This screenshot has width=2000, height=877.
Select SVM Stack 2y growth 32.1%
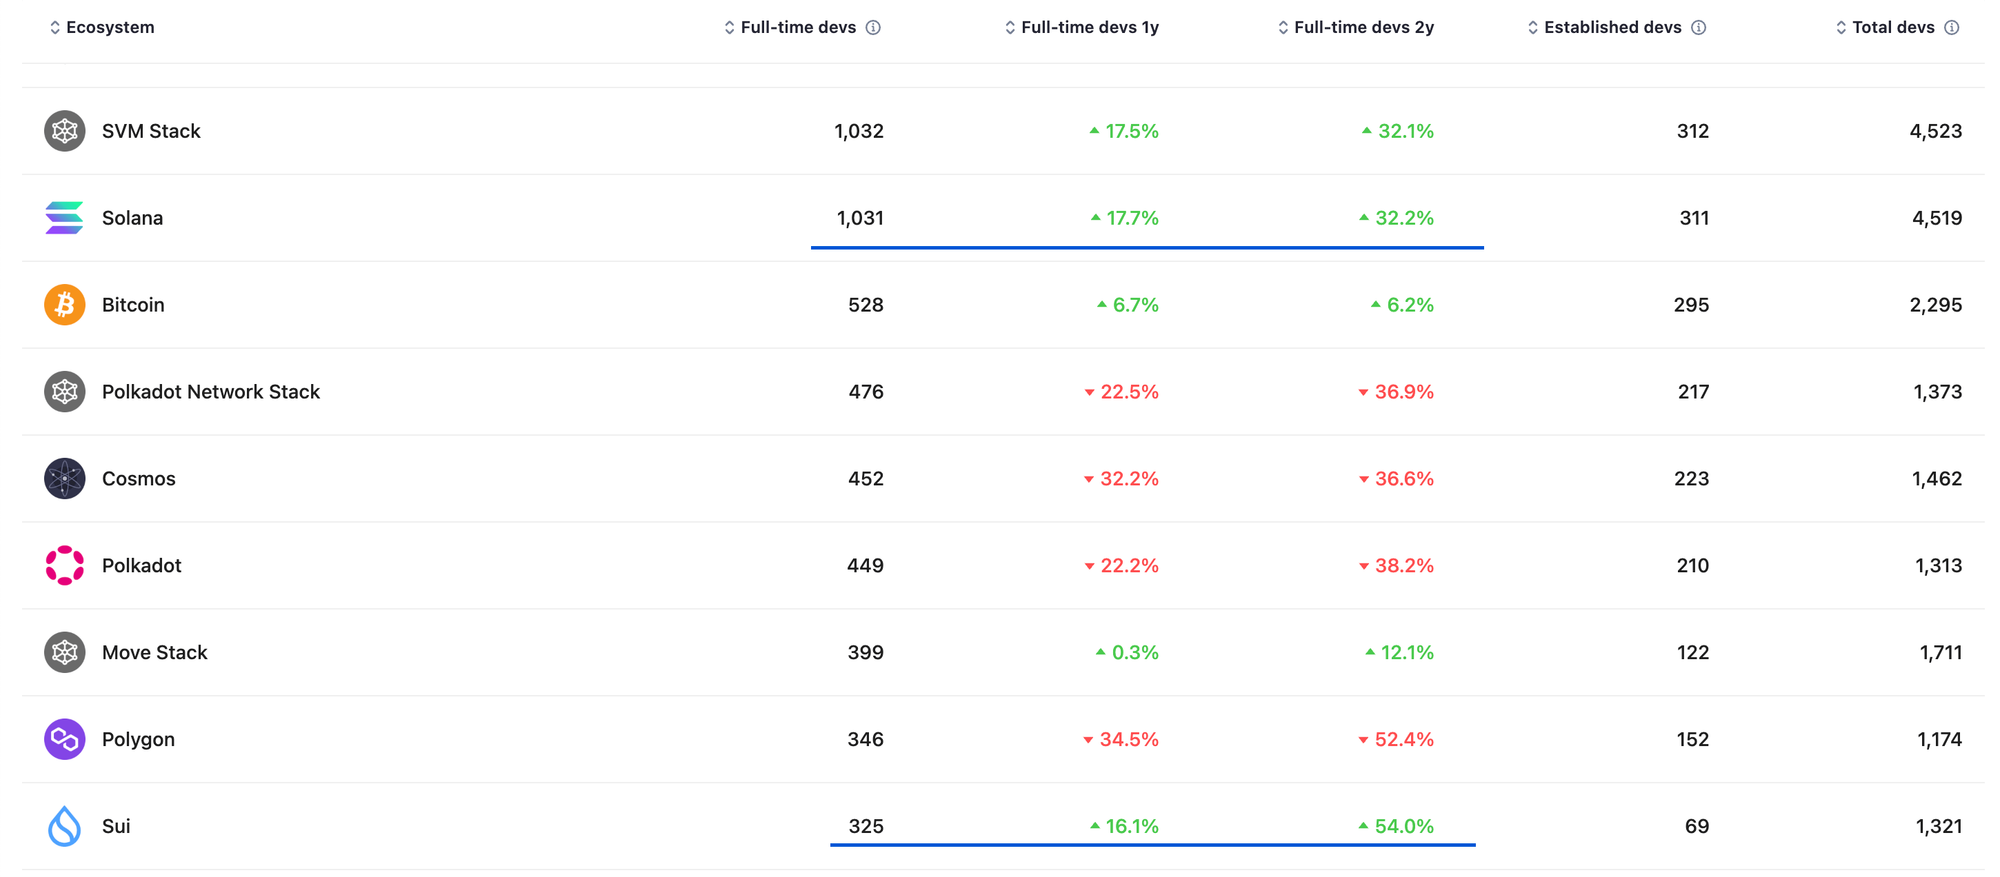[x=1397, y=131]
